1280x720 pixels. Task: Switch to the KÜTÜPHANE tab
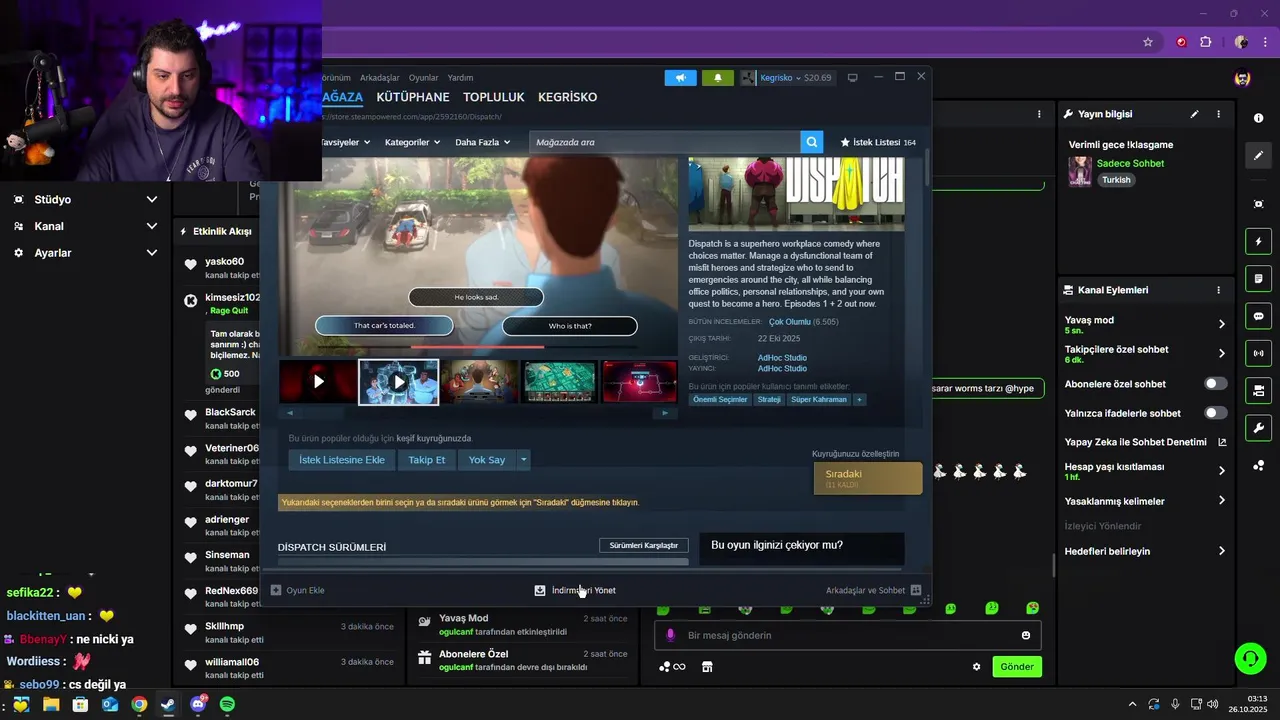tap(413, 97)
